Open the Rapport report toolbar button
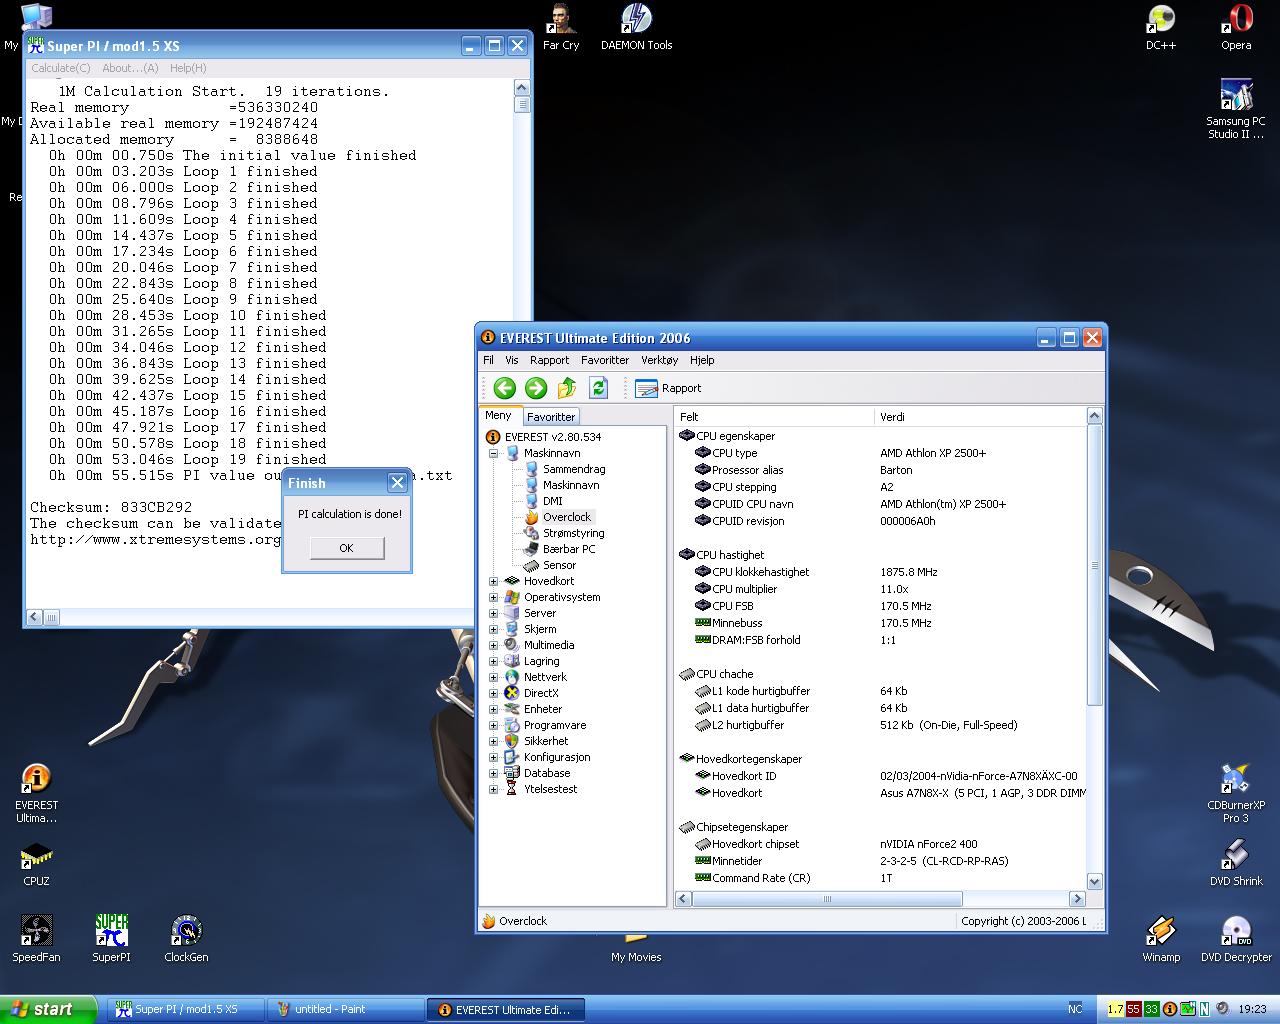The width and height of the screenshot is (1280, 1024). click(668, 388)
